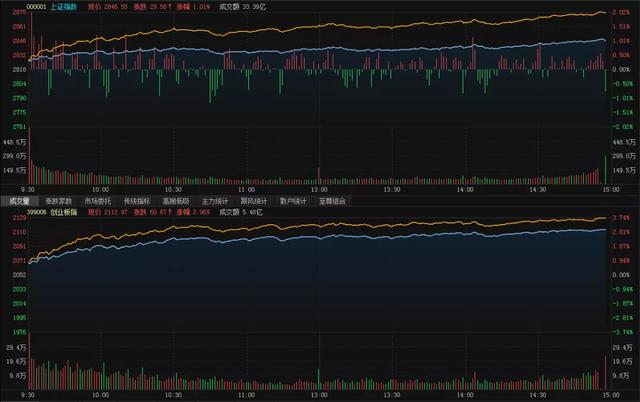
Task: Click the 2129 price axis label
Action: pos(19,218)
